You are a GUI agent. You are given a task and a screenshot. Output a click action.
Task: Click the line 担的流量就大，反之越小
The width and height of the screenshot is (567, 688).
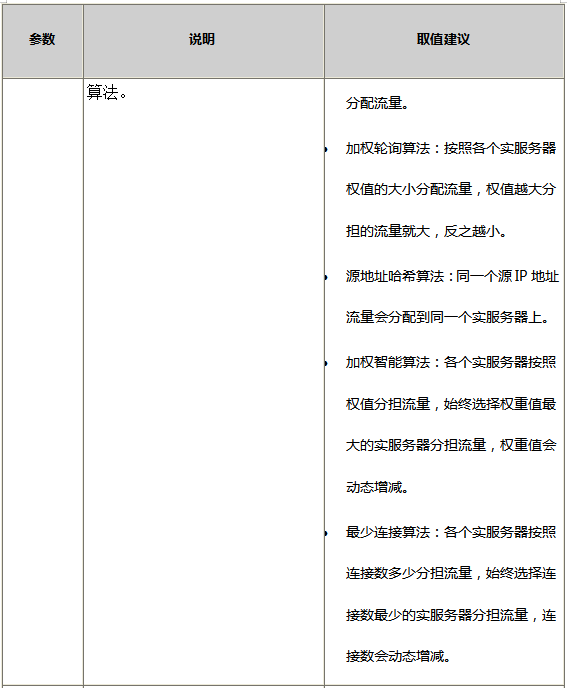point(426,231)
